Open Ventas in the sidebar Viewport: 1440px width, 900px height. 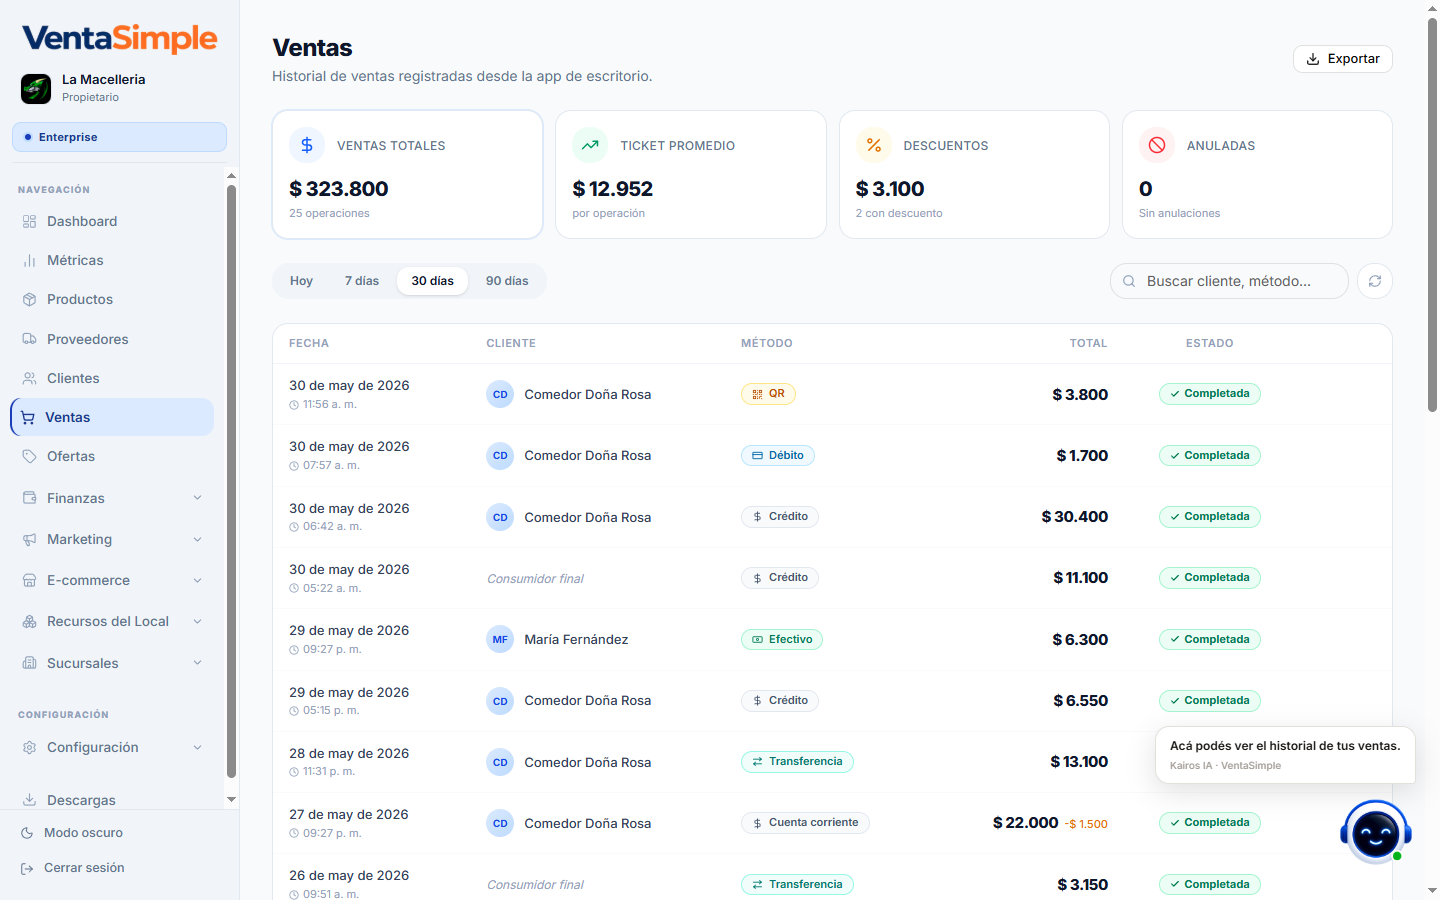point(112,417)
